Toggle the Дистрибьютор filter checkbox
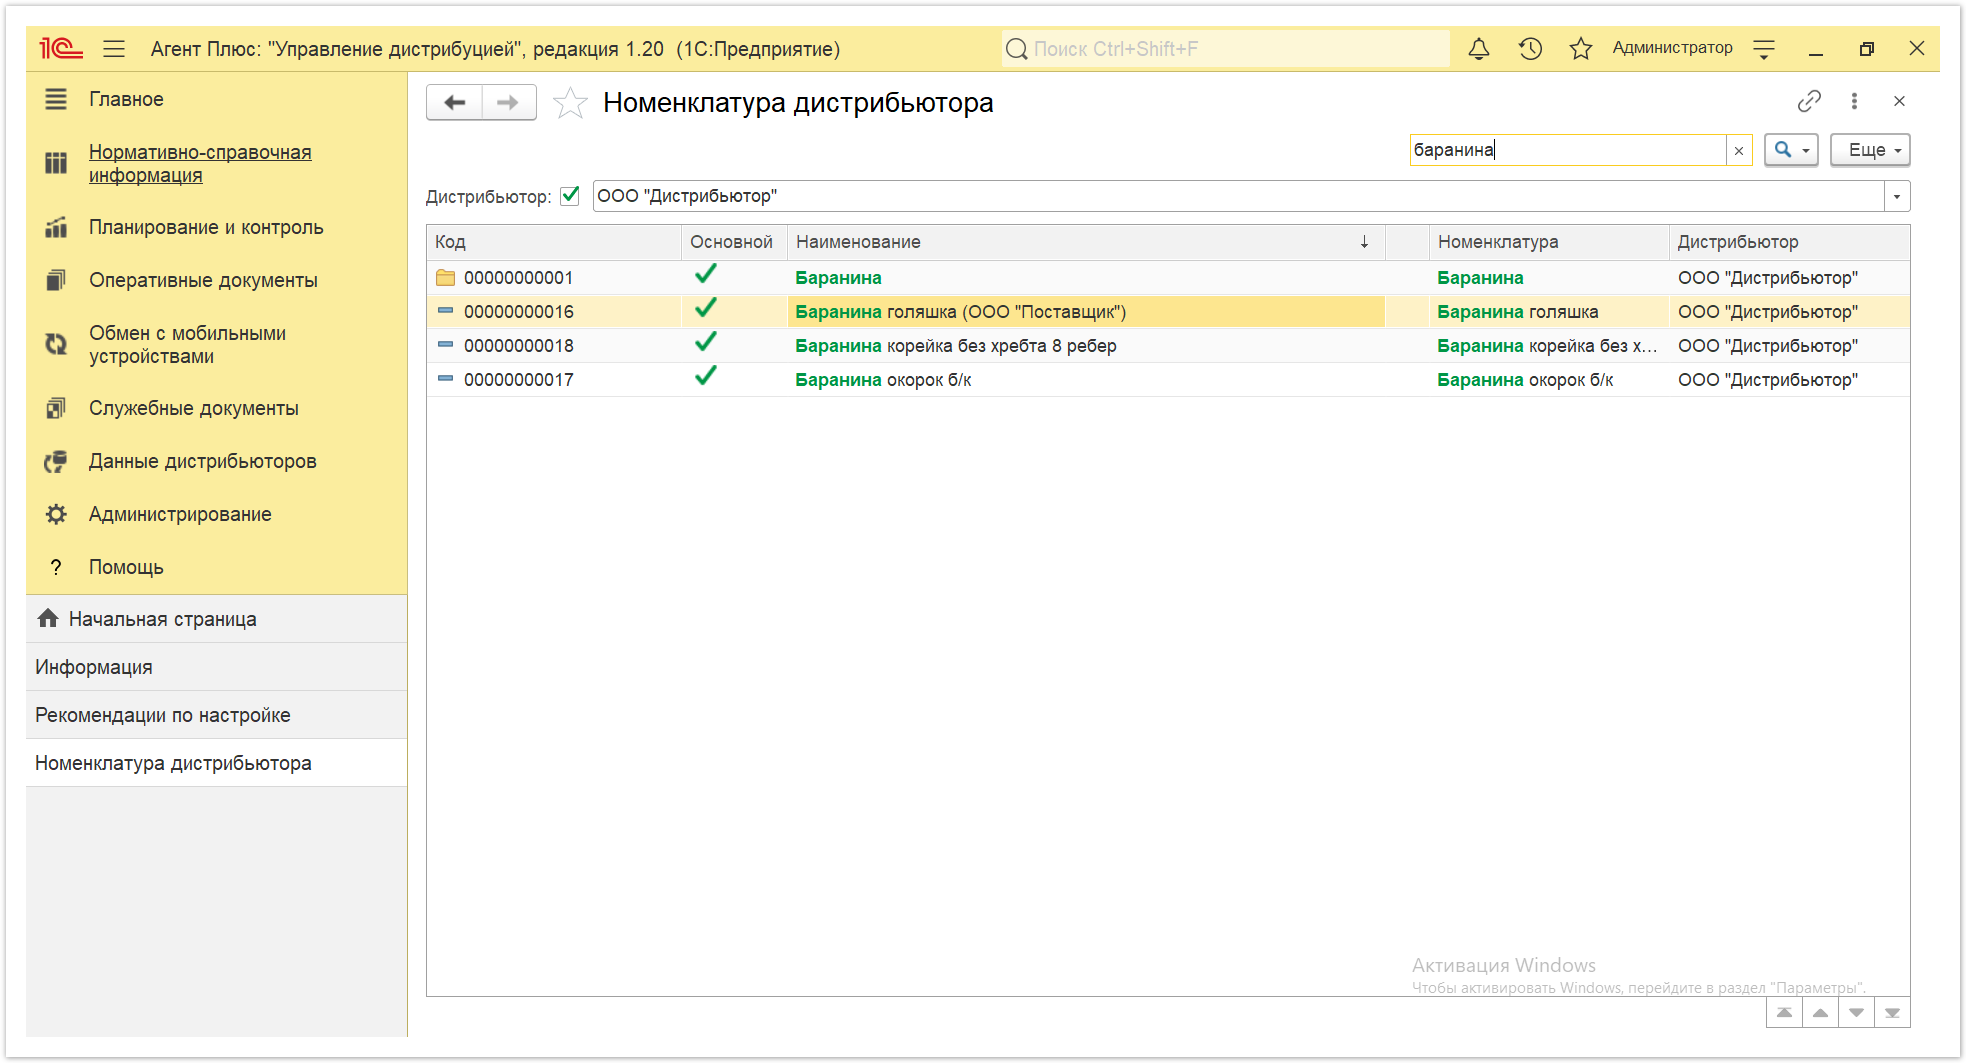 (x=570, y=196)
